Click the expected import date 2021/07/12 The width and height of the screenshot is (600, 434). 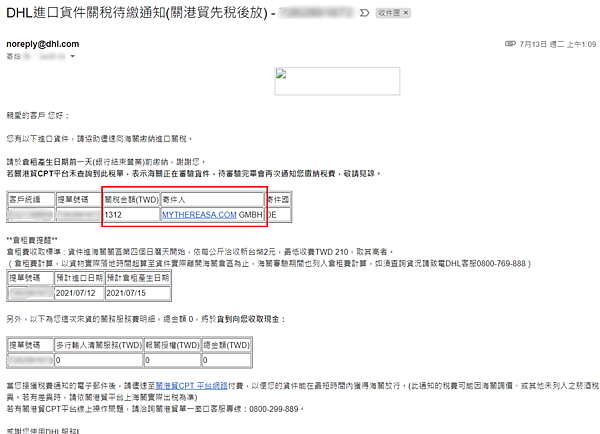pos(75,293)
